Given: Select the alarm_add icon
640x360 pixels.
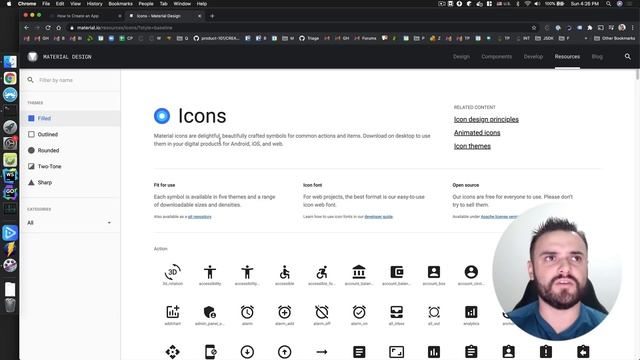Looking at the screenshot, I should pos(284,312).
